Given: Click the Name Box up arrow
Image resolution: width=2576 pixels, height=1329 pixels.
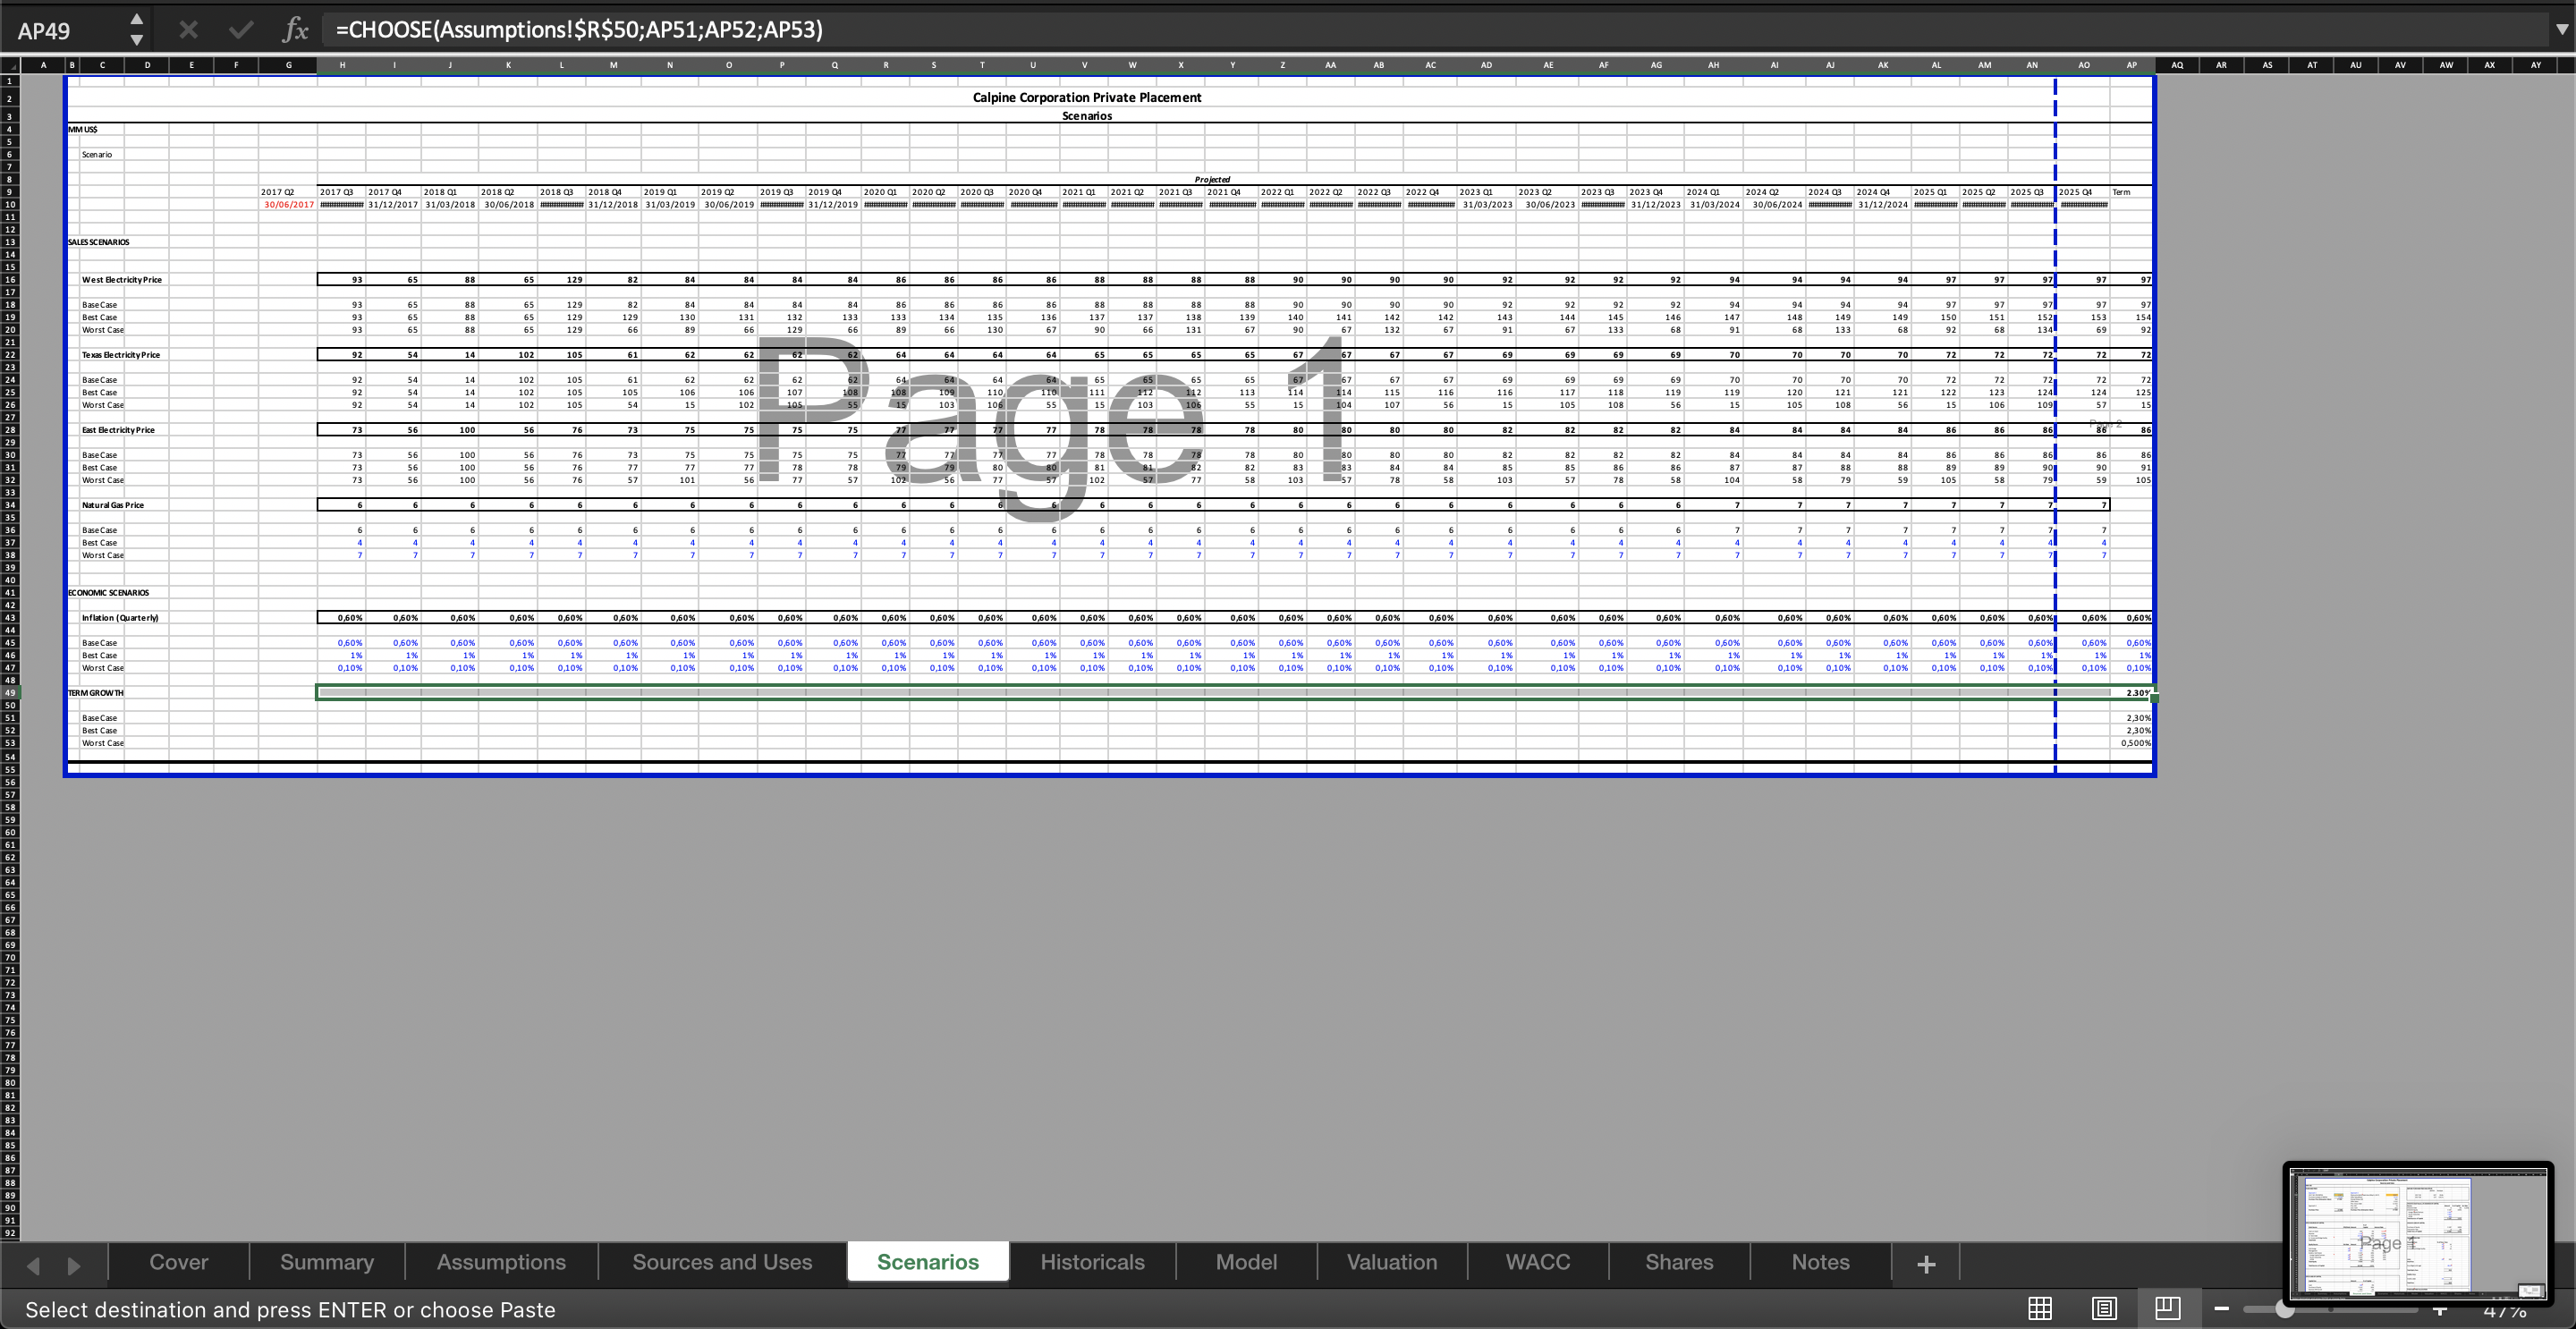Looking at the screenshot, I should 136,19.
